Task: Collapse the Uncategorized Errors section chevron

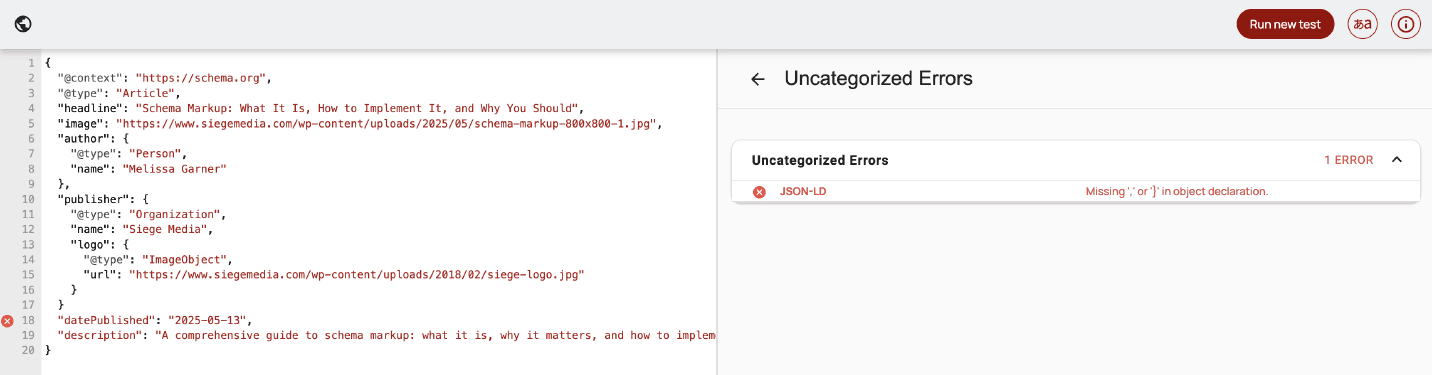Action: pyautogui.click(x=1397, y=160)
